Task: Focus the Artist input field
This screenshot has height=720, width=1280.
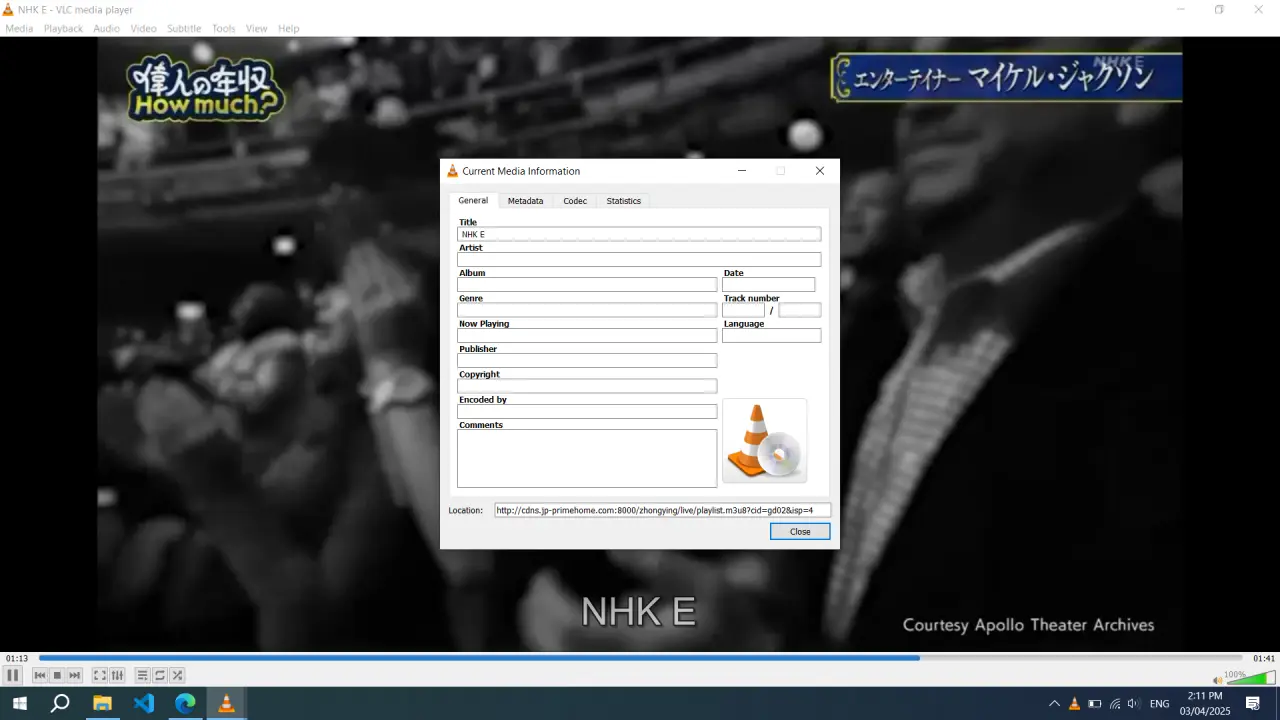Action: 639,260
